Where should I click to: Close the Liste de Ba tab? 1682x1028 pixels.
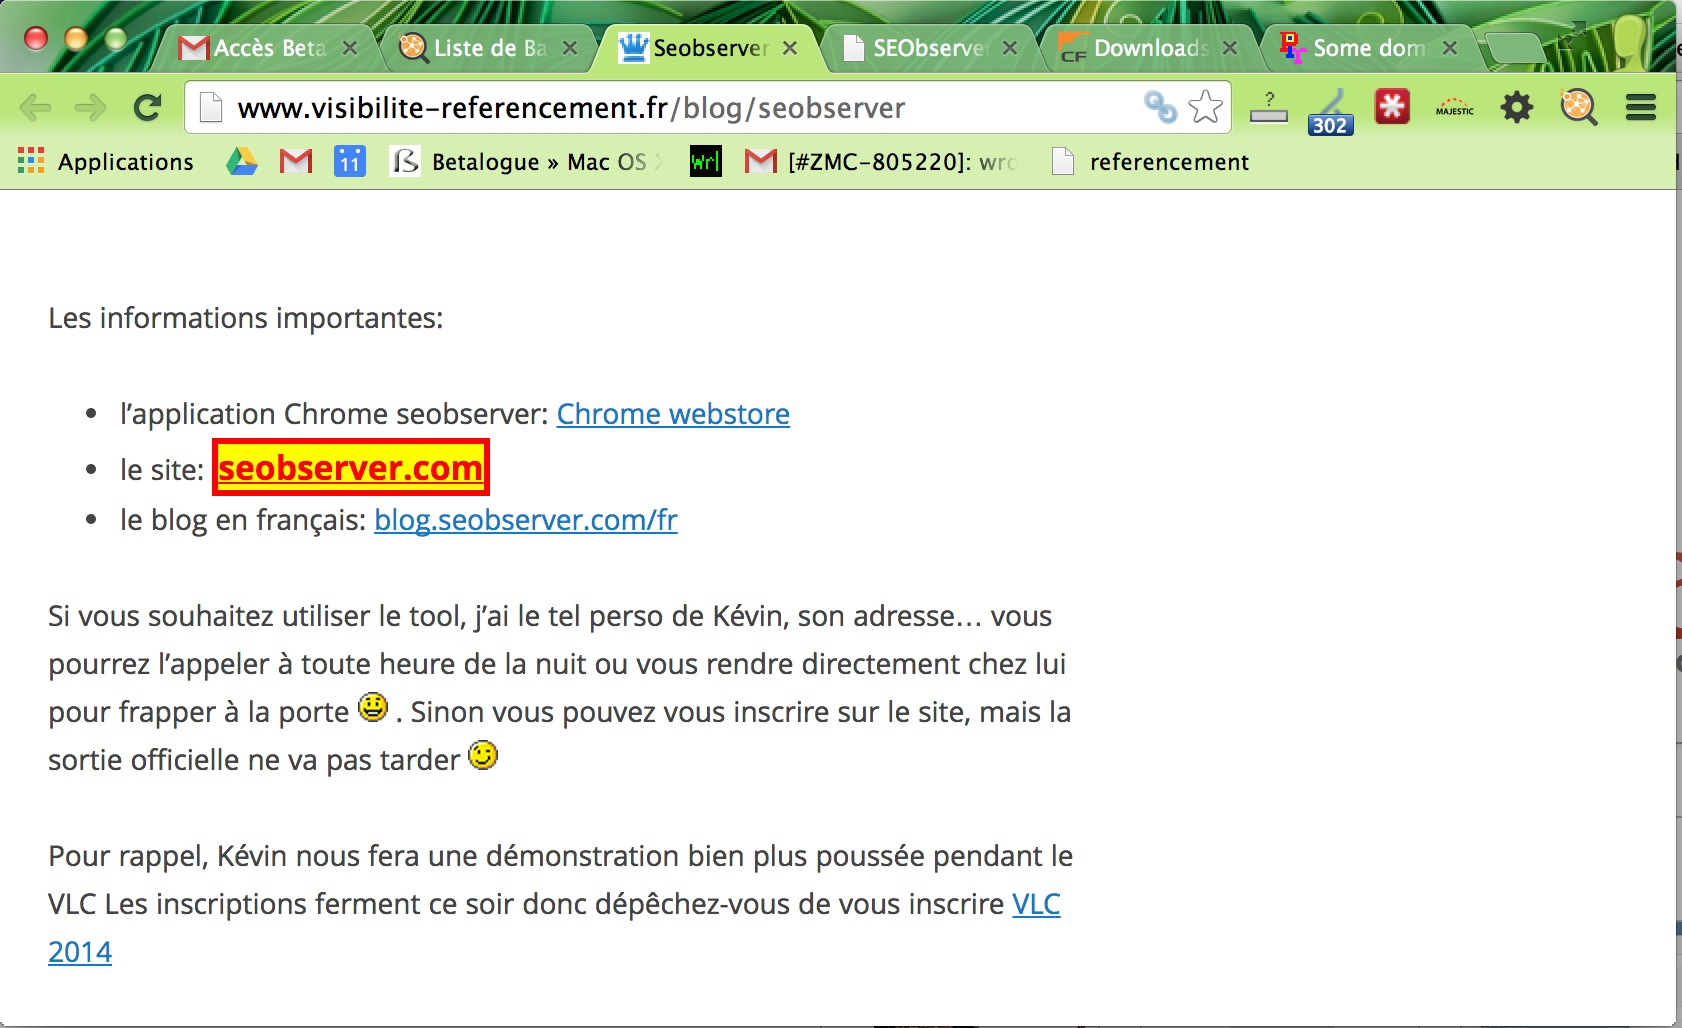(569, 48)
